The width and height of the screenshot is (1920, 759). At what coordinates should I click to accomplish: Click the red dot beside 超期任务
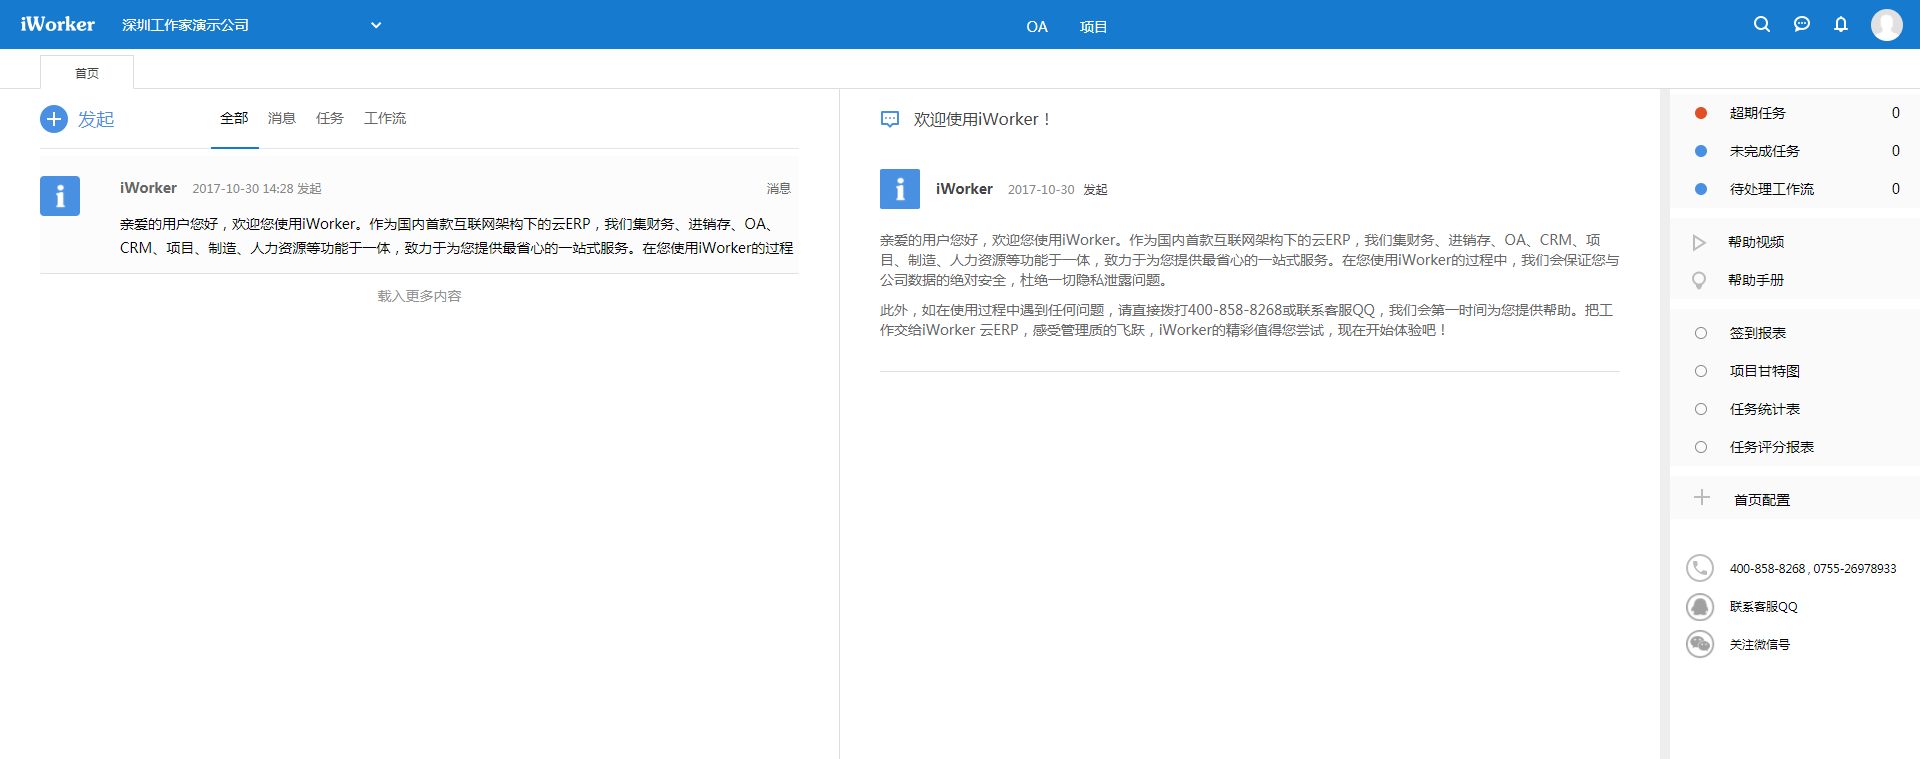1701,113
